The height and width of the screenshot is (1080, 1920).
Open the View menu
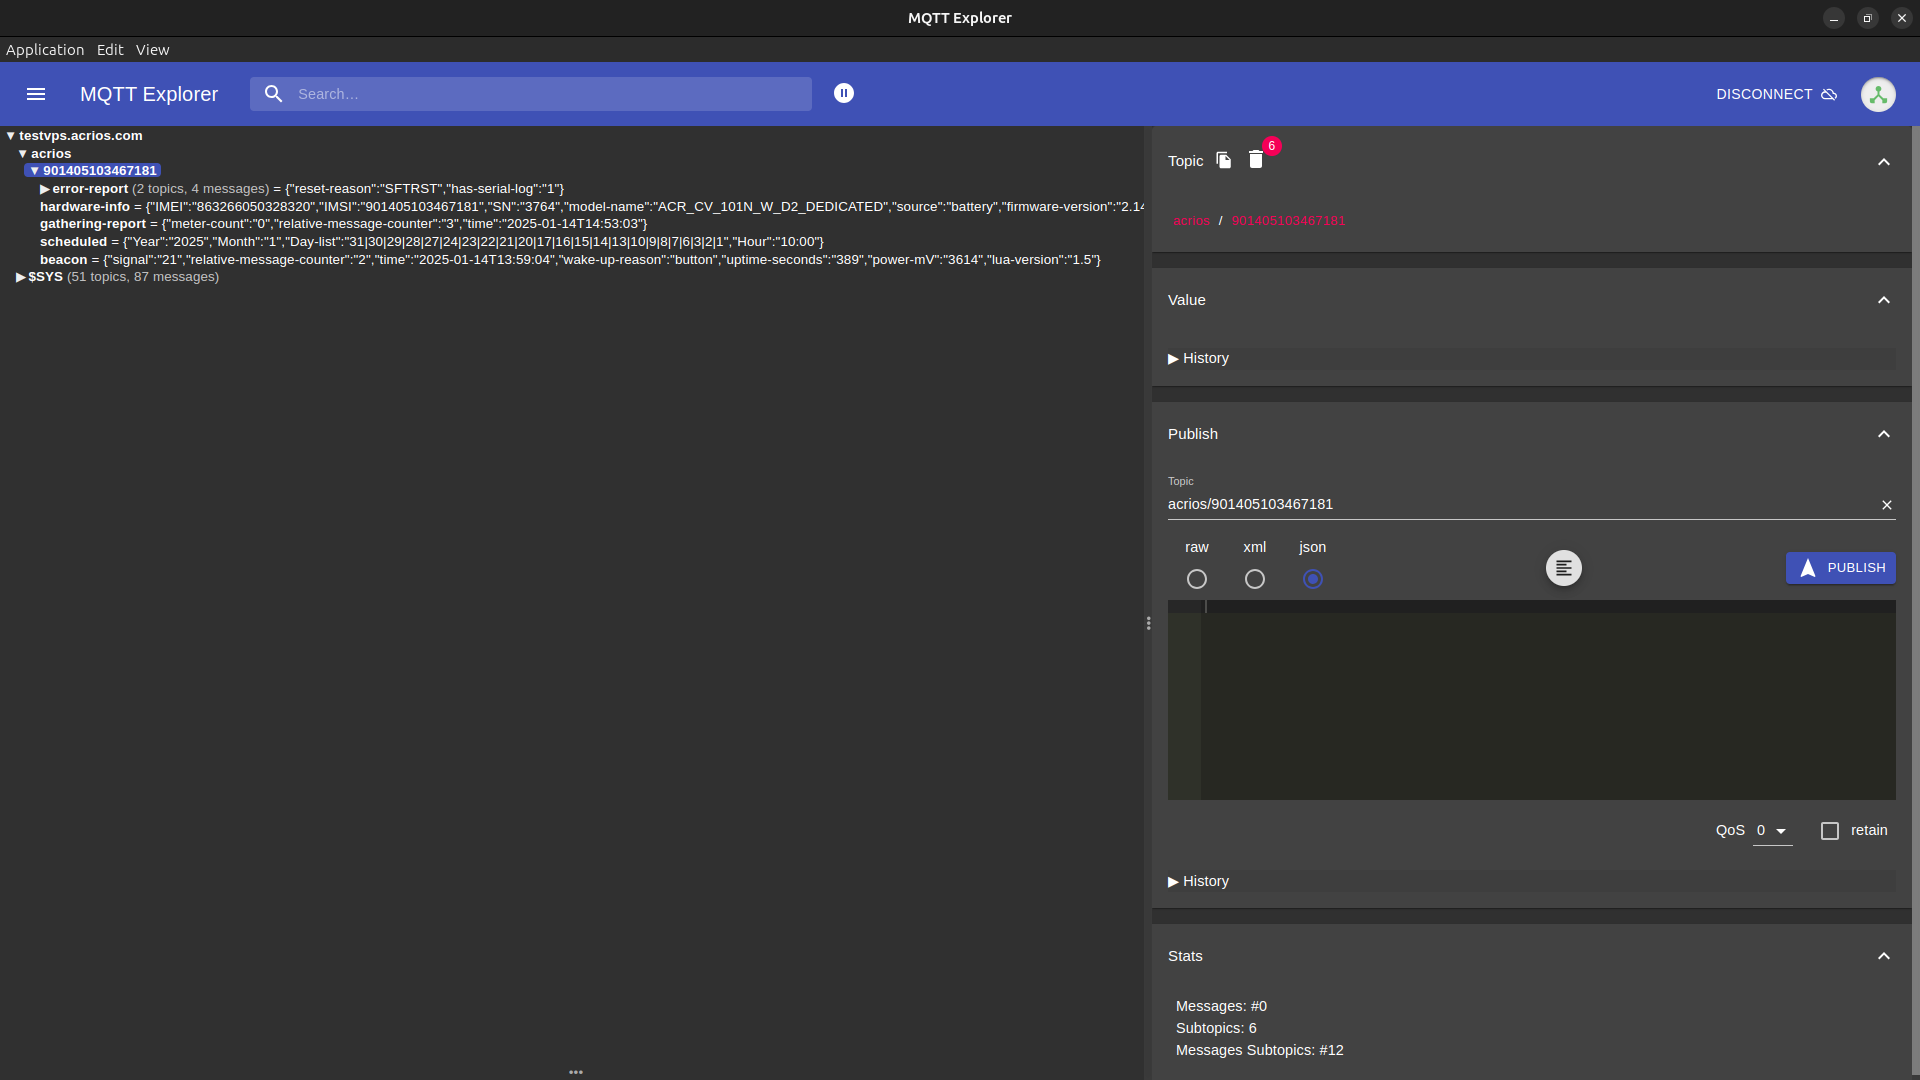point(152,50)
